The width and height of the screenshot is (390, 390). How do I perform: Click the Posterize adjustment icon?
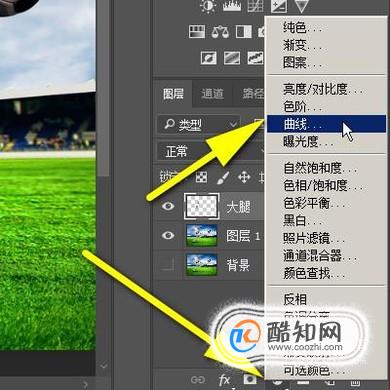pos(232,58)
